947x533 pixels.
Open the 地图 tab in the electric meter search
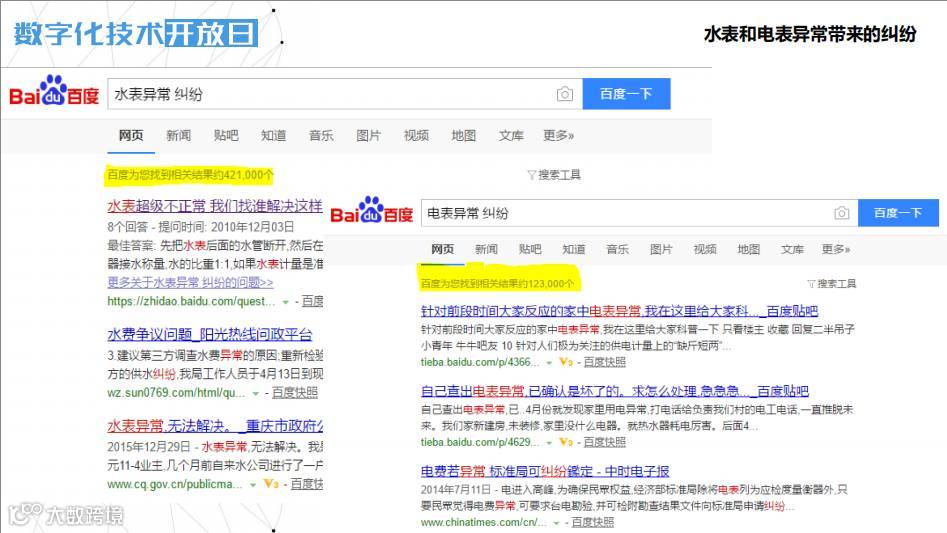748,249
